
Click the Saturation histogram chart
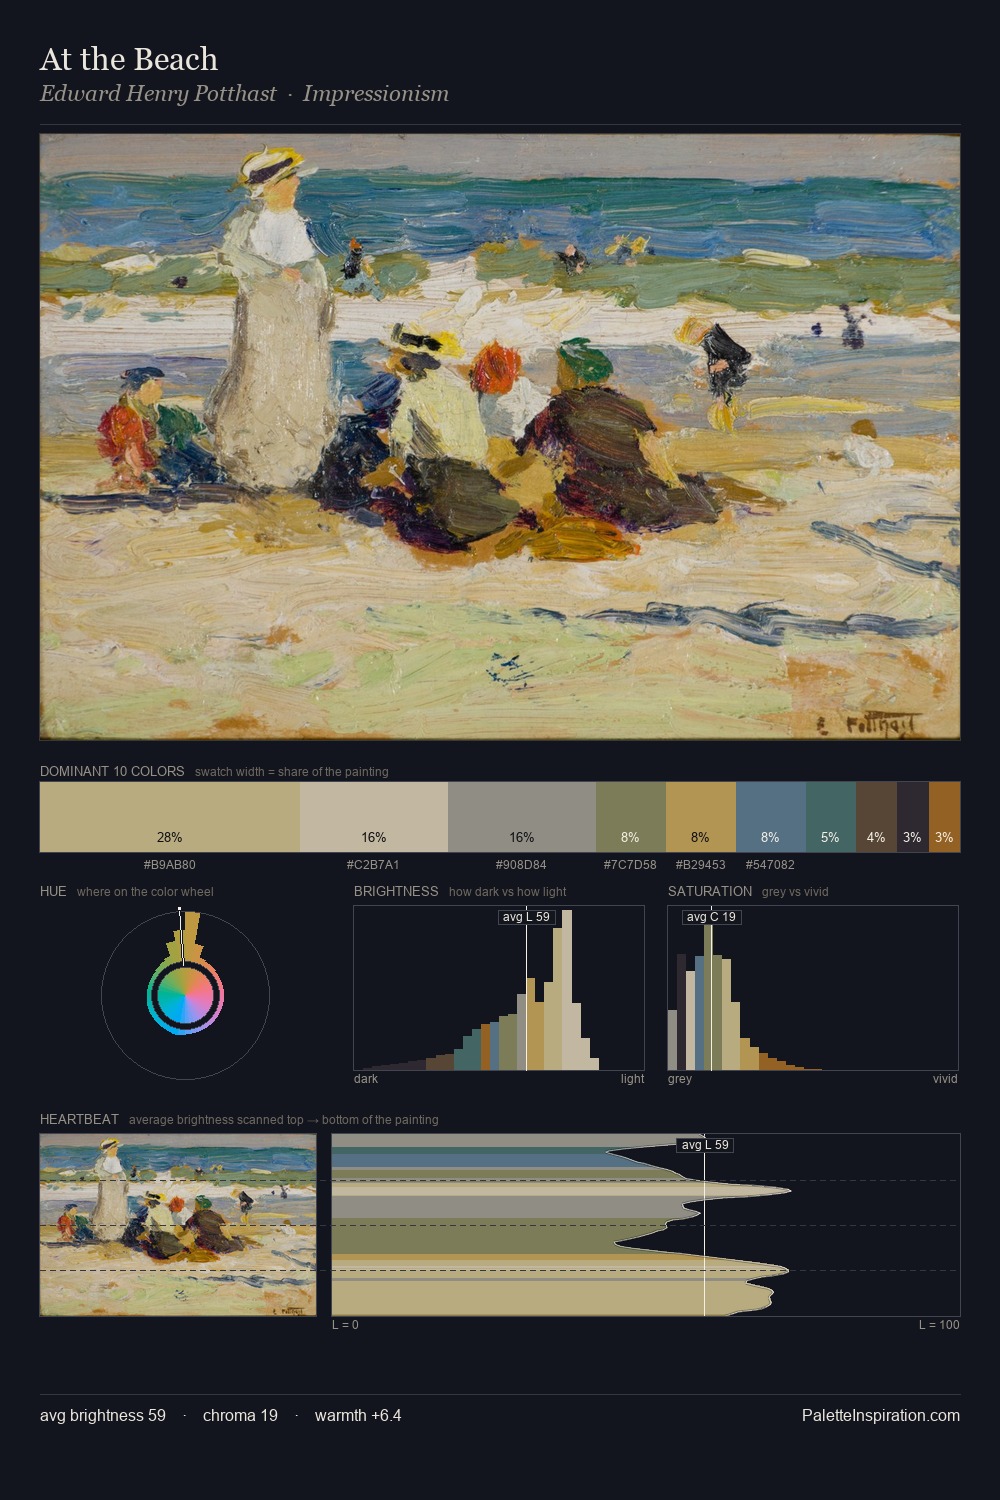(x=813, y=988)
